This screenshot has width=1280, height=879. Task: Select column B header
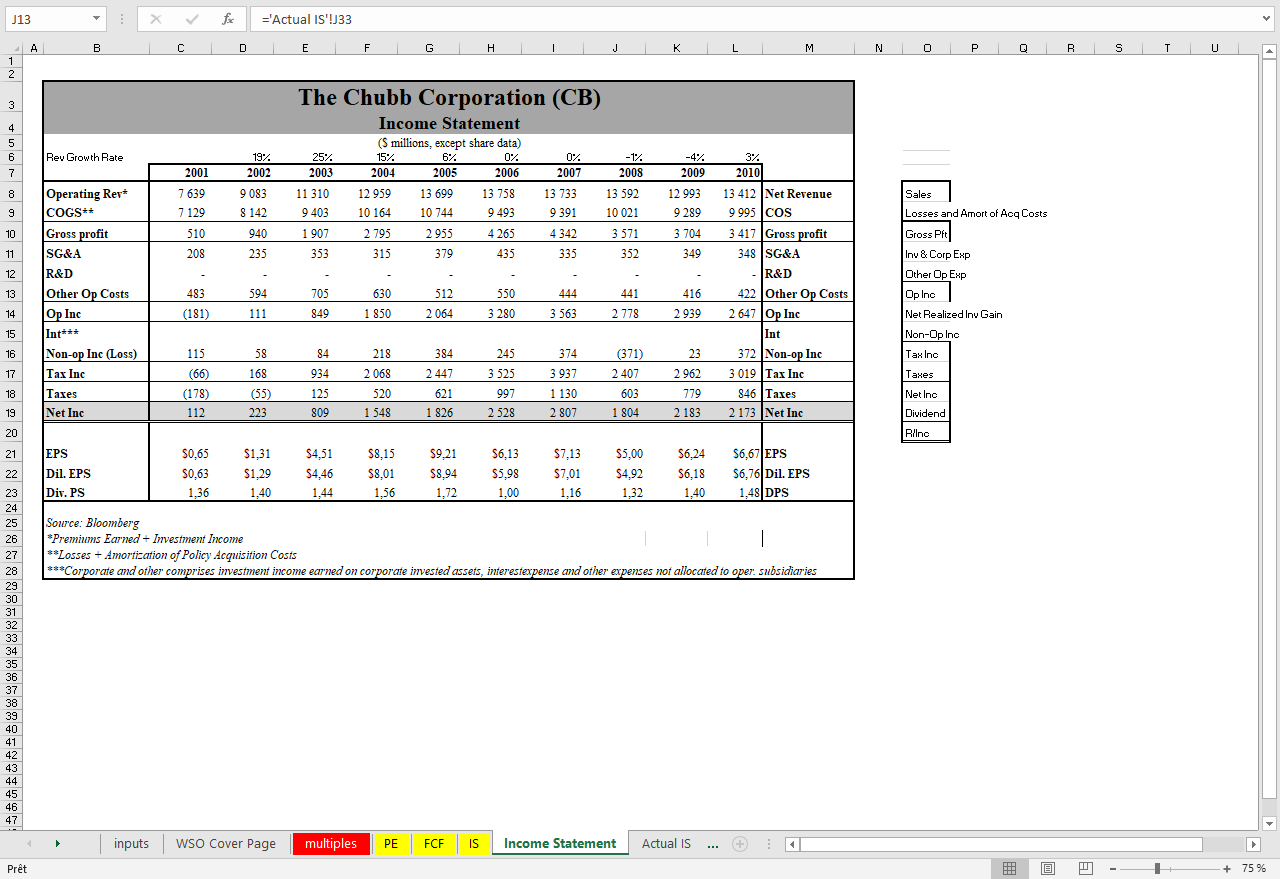[x=96, y=48]
